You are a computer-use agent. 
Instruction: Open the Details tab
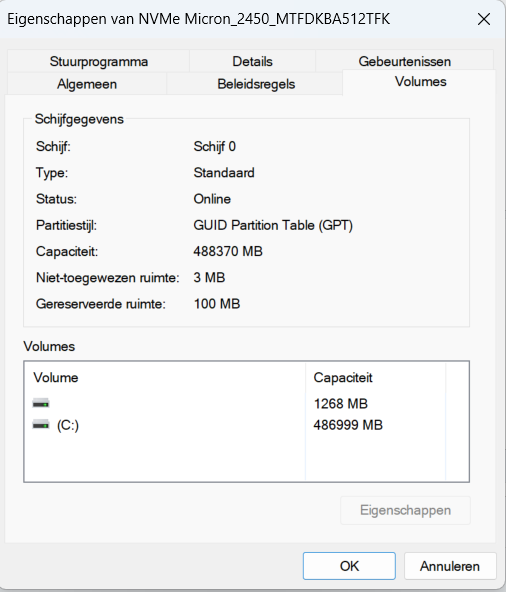pyautogui.click(x=252, y=61)
